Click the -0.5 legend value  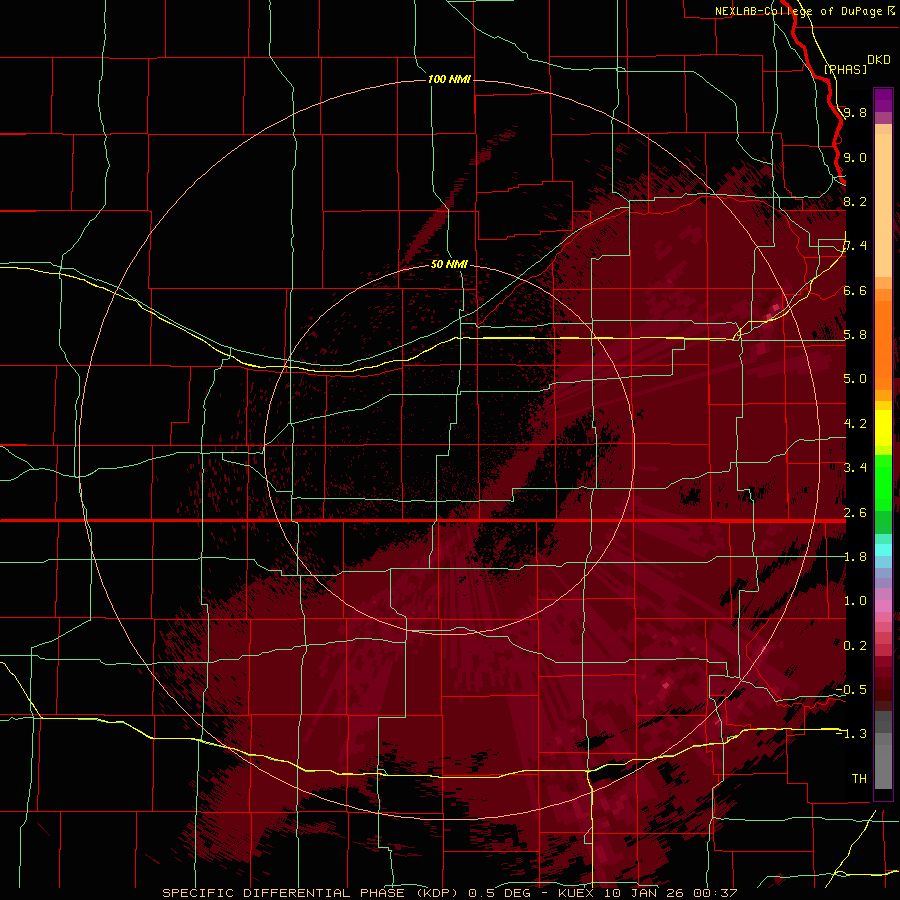coord(851,690)
